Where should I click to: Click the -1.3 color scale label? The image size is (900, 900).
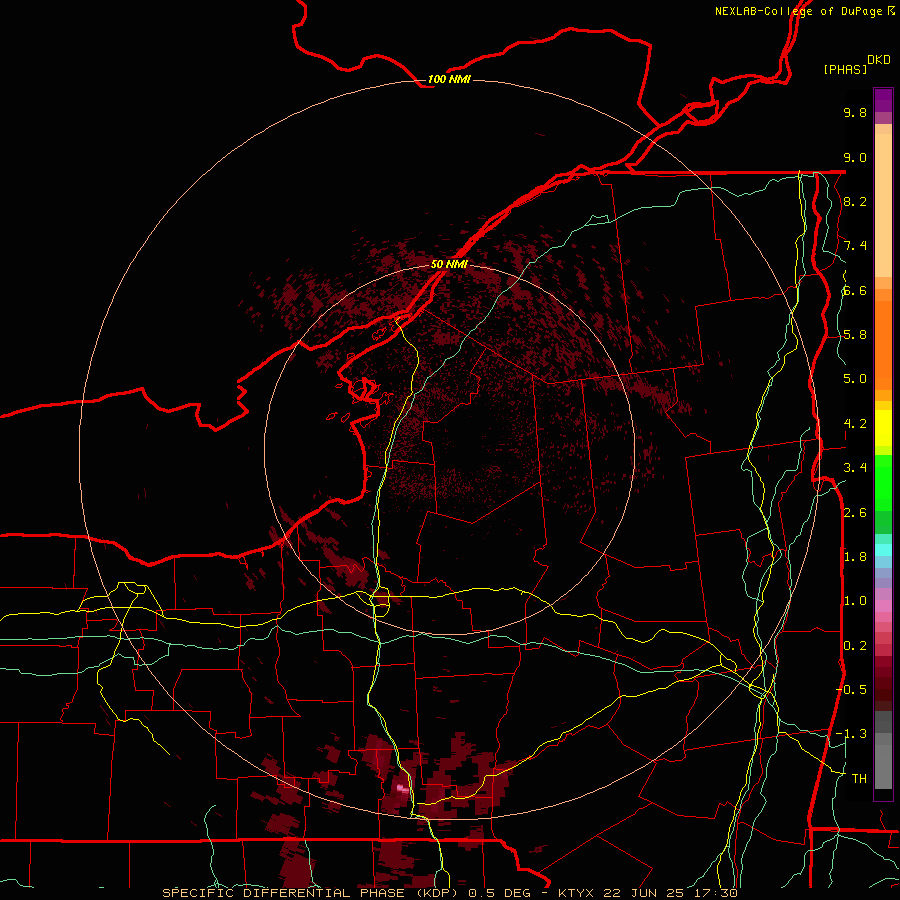point(851,734)
